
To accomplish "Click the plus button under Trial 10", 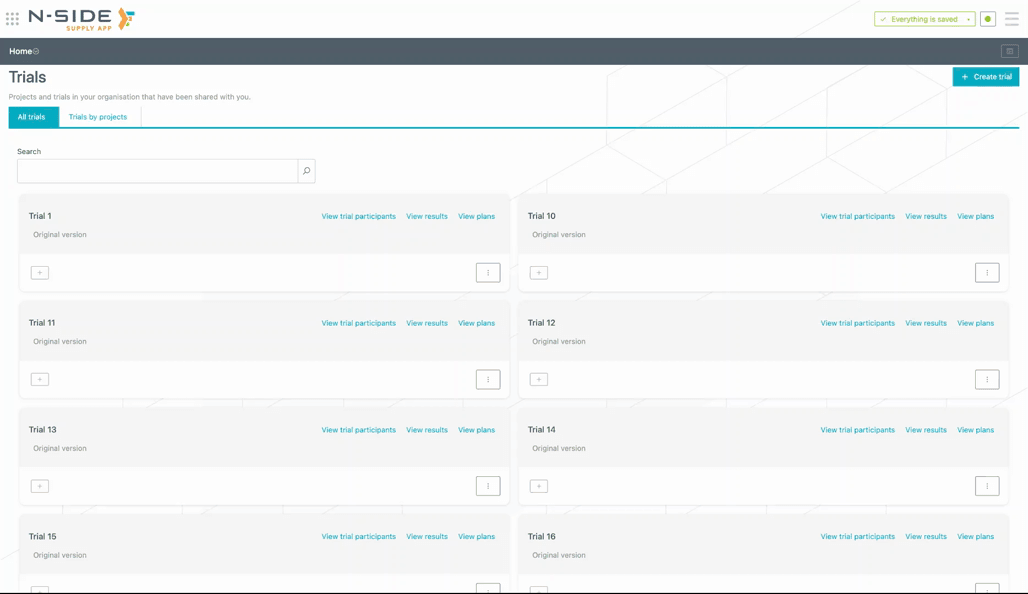I will tap(539, 273).
